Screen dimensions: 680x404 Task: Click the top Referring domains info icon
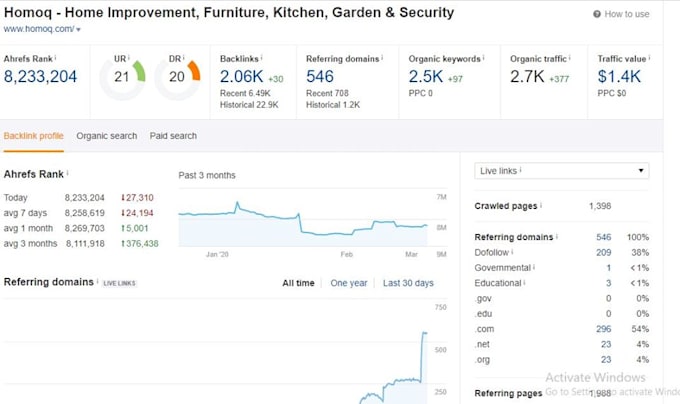coord(382,57)
